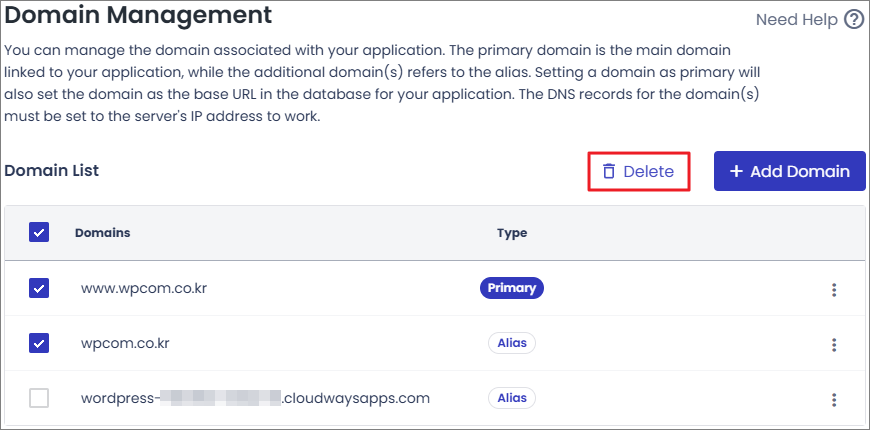Uncheck the wpcom.co.kr alias row checkbox
This screenshot has width=870, height=430.
coord(39,343)
